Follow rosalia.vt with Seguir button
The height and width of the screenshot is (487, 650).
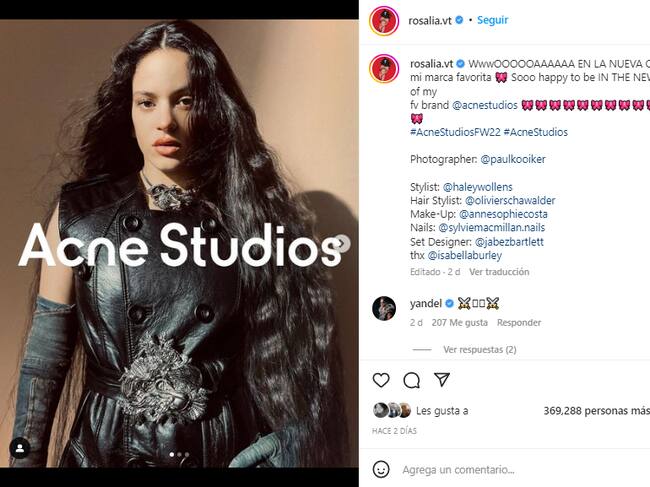tap(492, 20)
